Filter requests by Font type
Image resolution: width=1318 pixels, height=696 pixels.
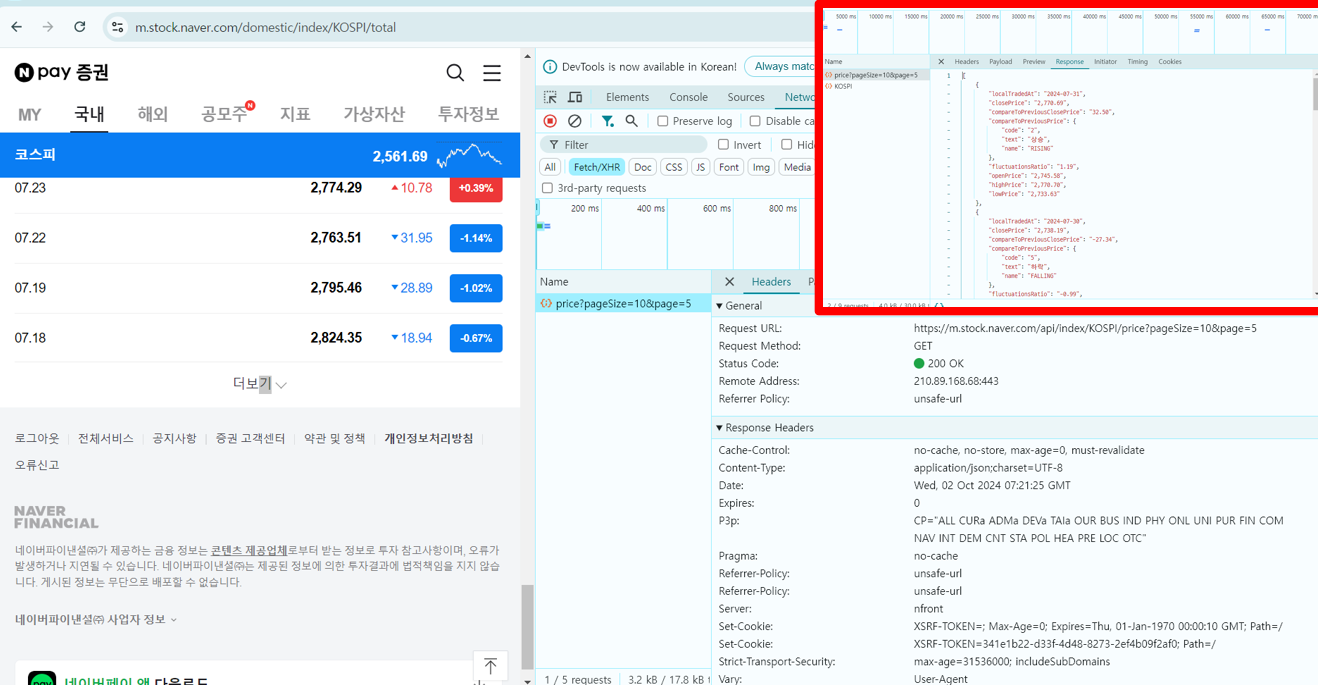coord(729,167)
